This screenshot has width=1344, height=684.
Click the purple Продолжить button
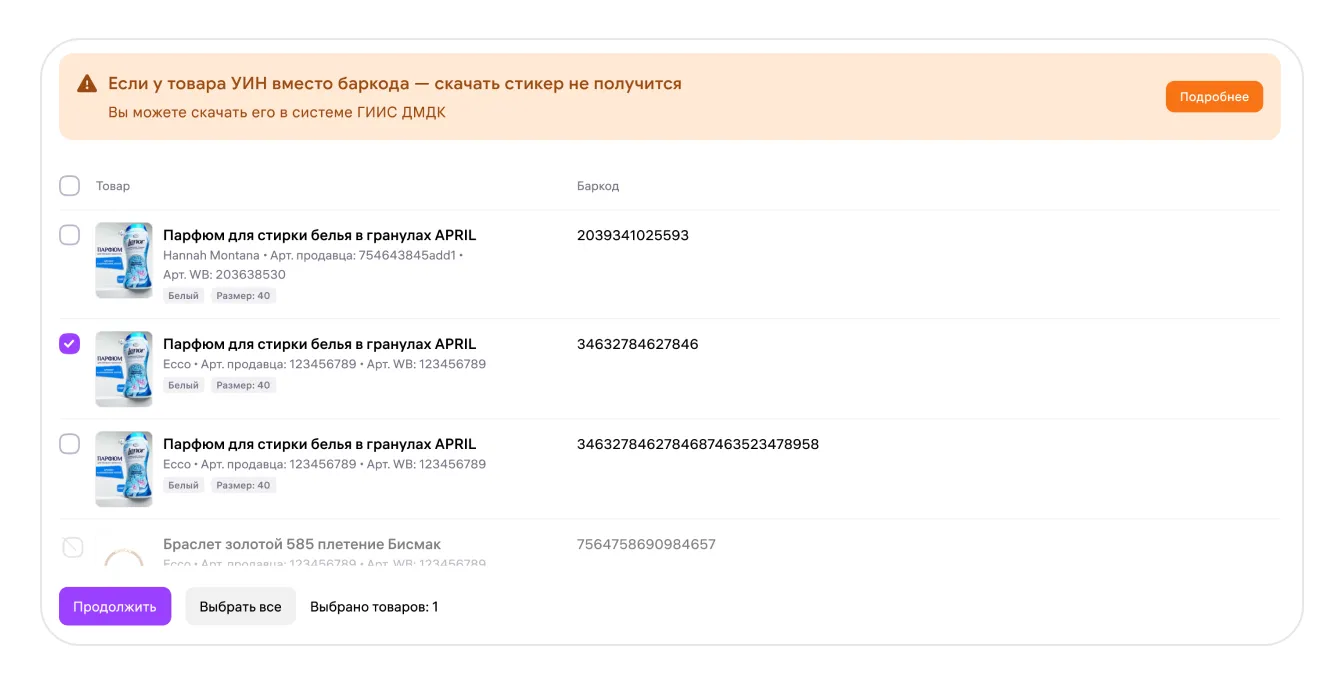[x=115, y=606]
